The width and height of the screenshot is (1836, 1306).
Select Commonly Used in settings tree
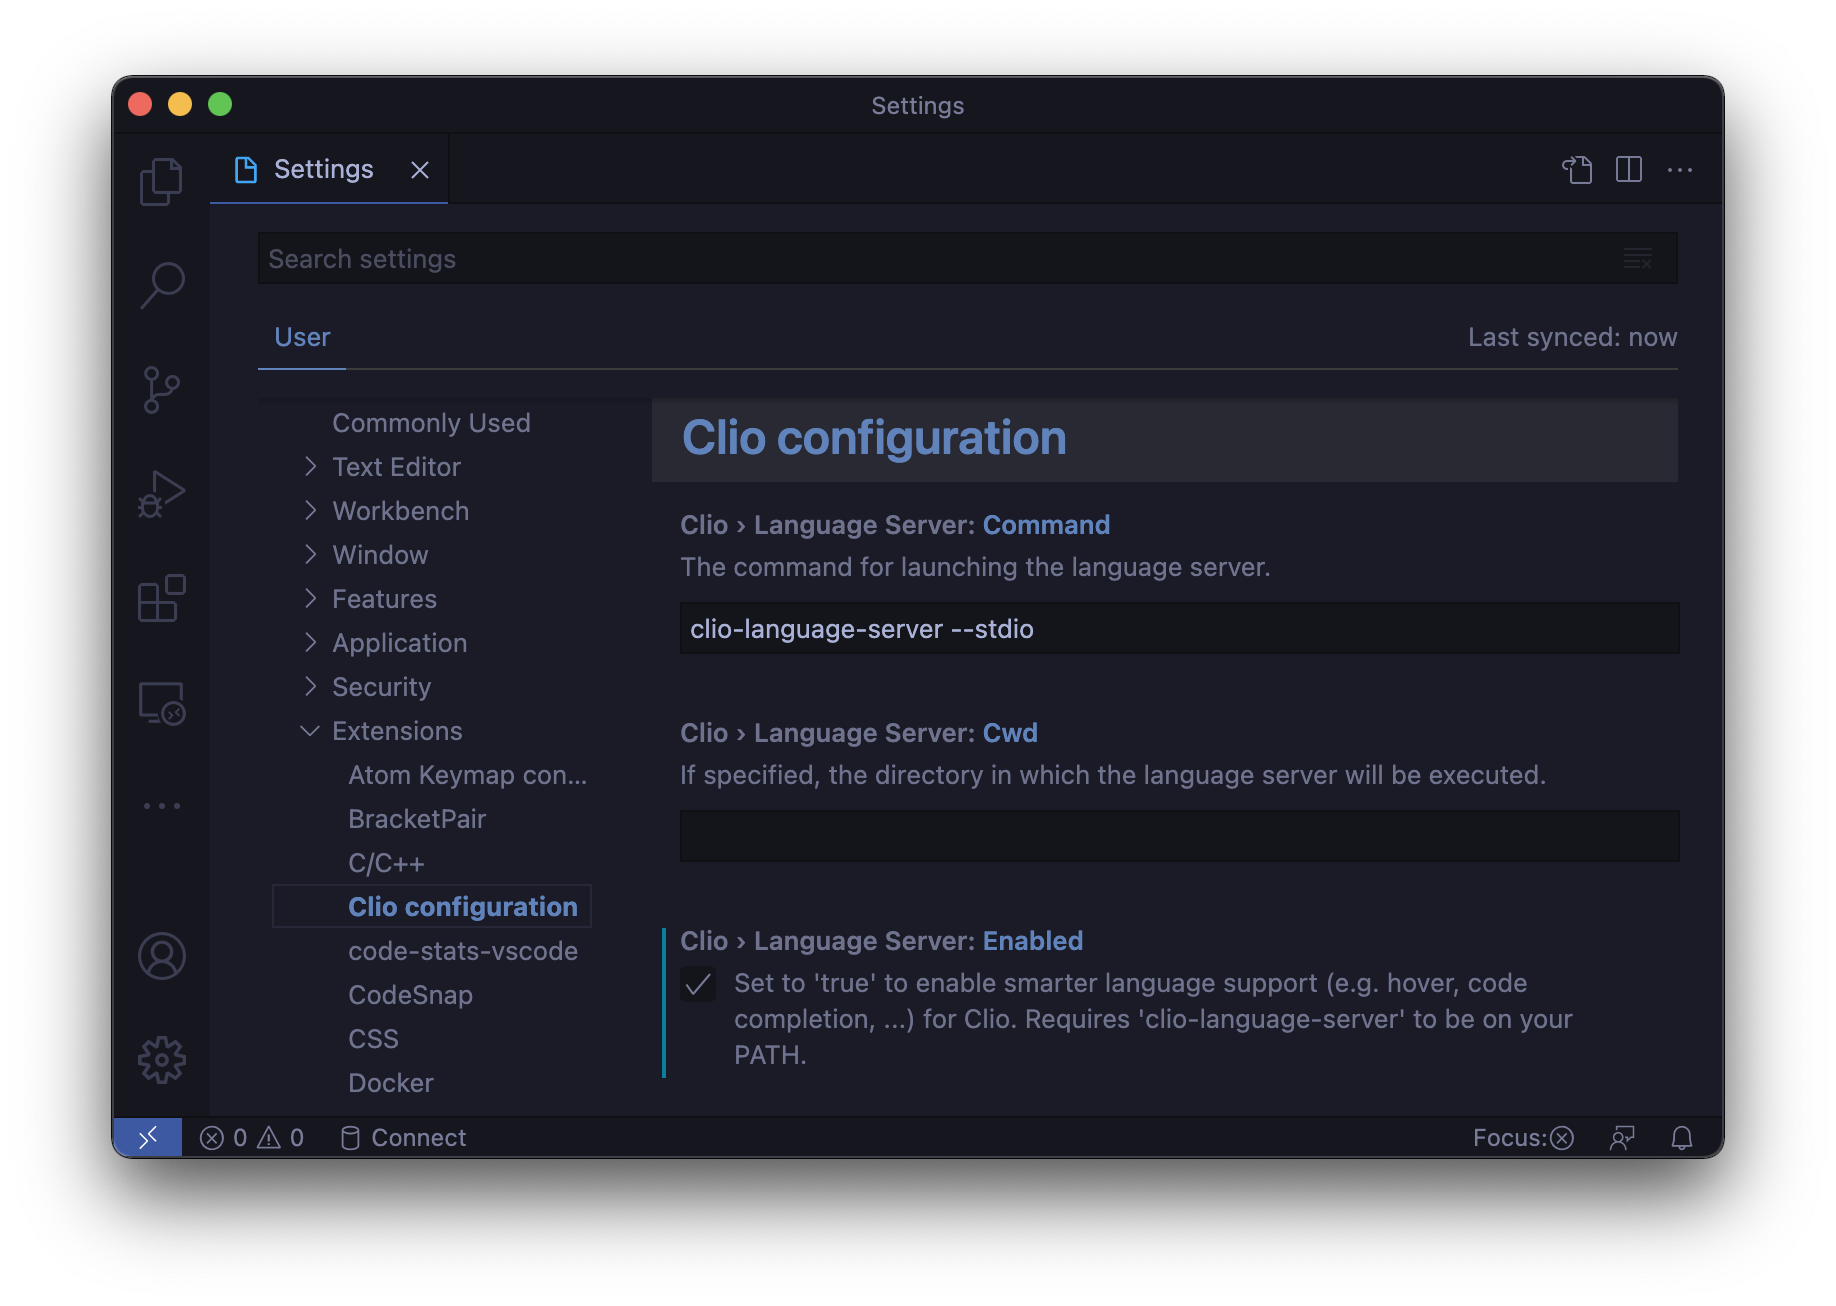(x=431, y=423)
